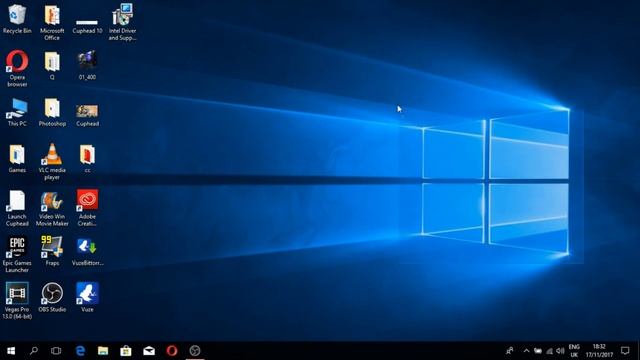Screen dimensions: 640x360
Task: Select the Games folder icon
Action: (x=17, y=159)
